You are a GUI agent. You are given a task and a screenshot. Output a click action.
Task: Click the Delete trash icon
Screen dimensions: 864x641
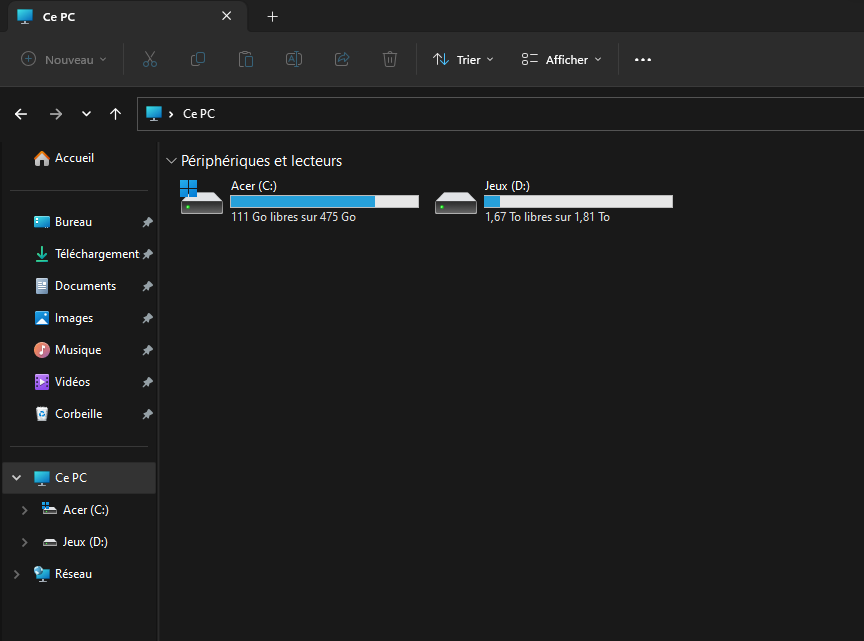click(390, 60)
